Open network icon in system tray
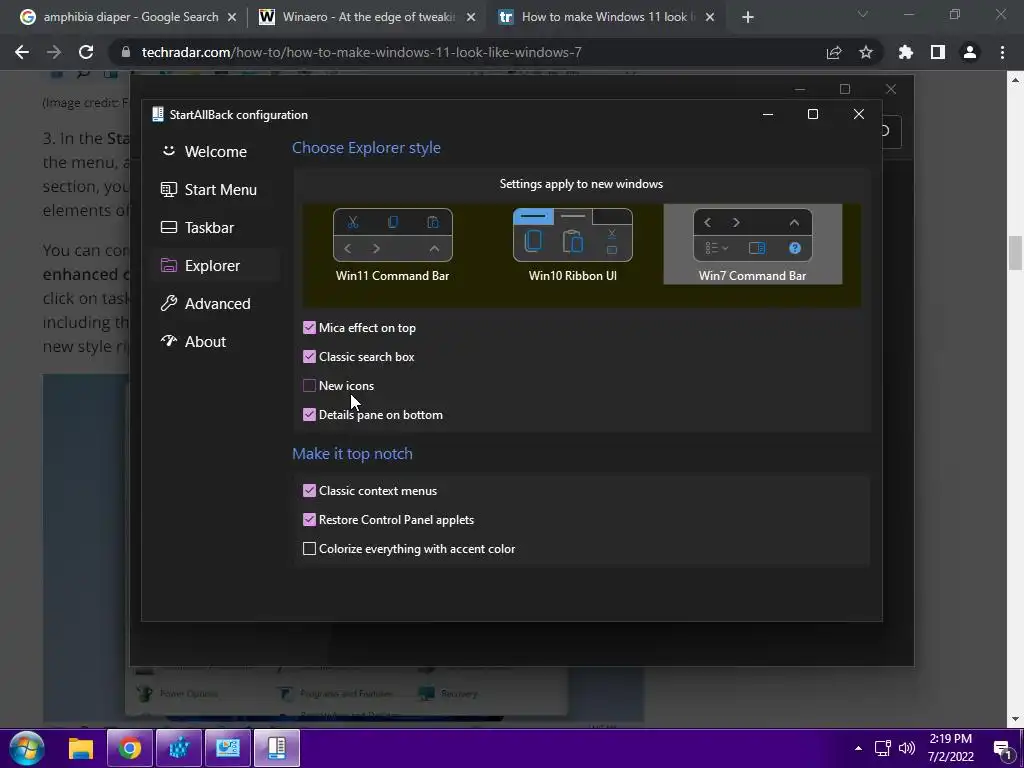The width and height of the screenshot is (1024, 768). [883, 748]
